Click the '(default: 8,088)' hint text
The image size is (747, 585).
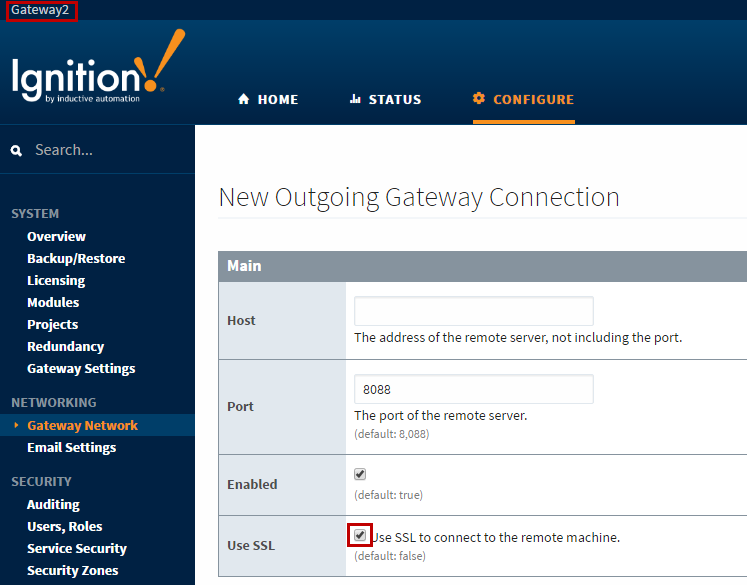(392, 434)
